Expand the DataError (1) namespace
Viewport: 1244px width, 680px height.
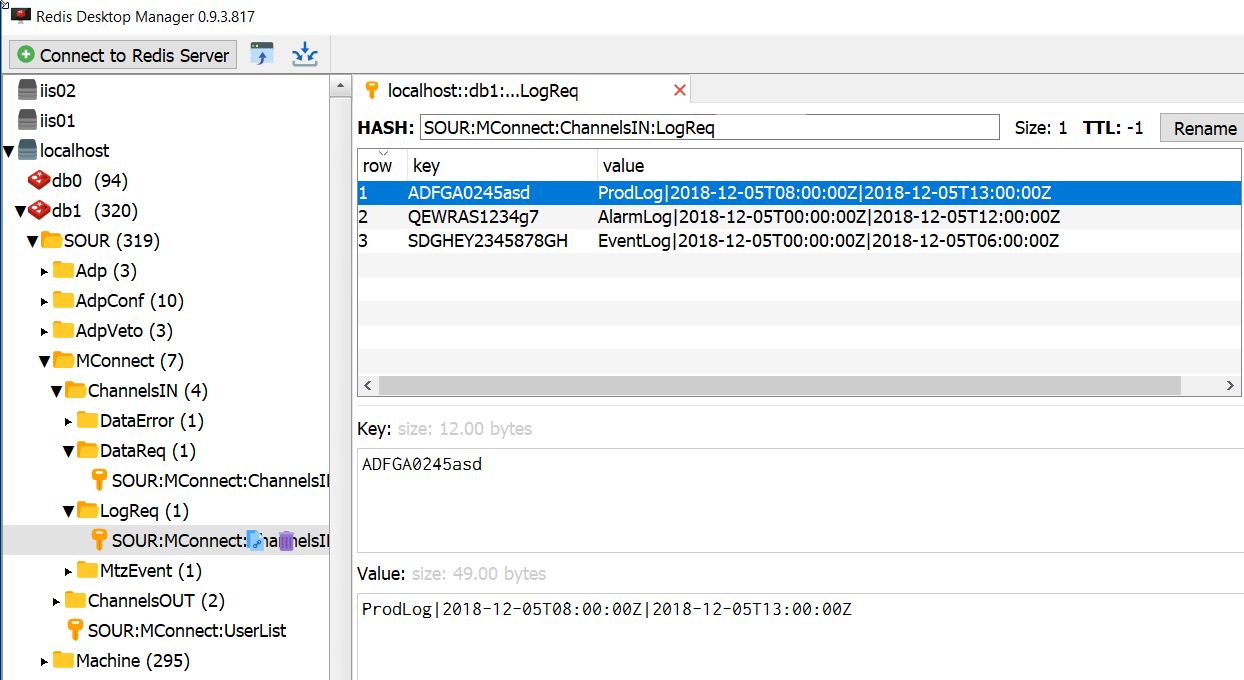click(69, 421)
